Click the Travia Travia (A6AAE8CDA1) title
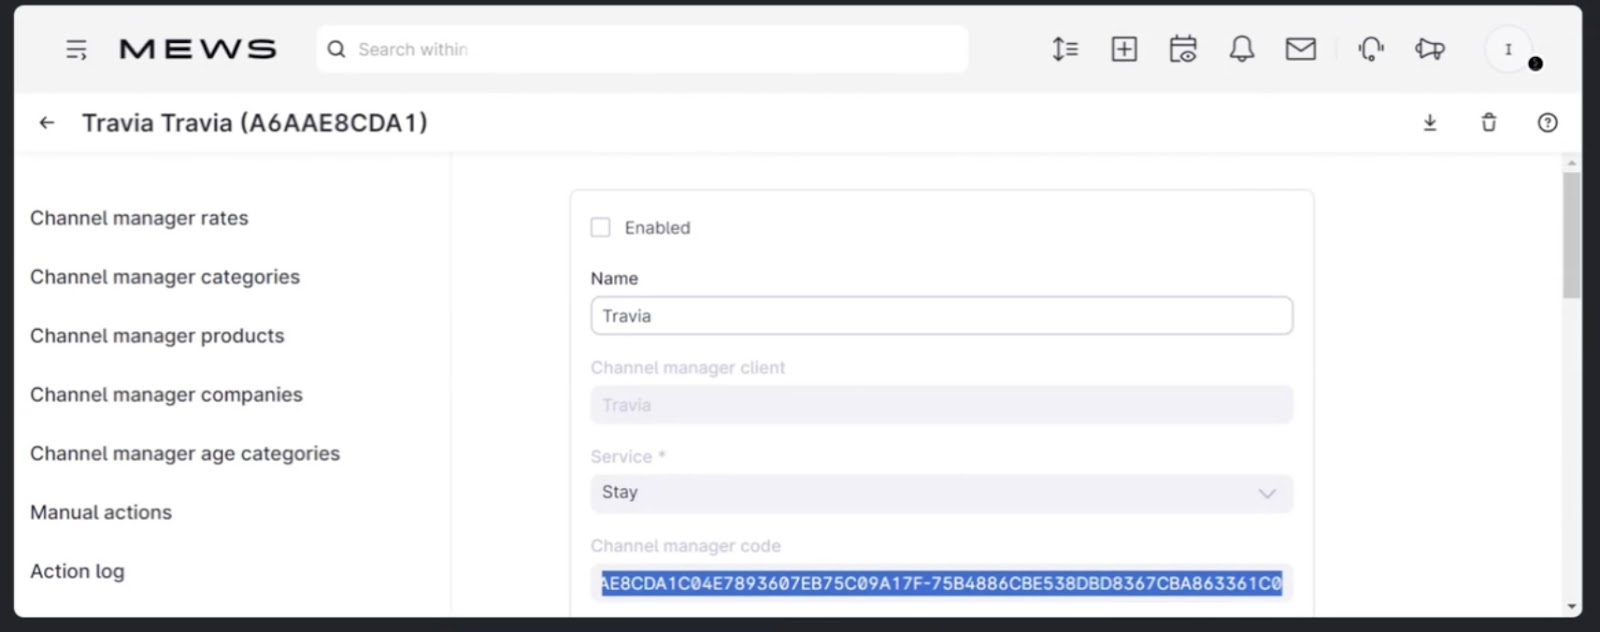The width and height of the screenshot is (1600, 632). pyautogui.click(x=255, y=123)
